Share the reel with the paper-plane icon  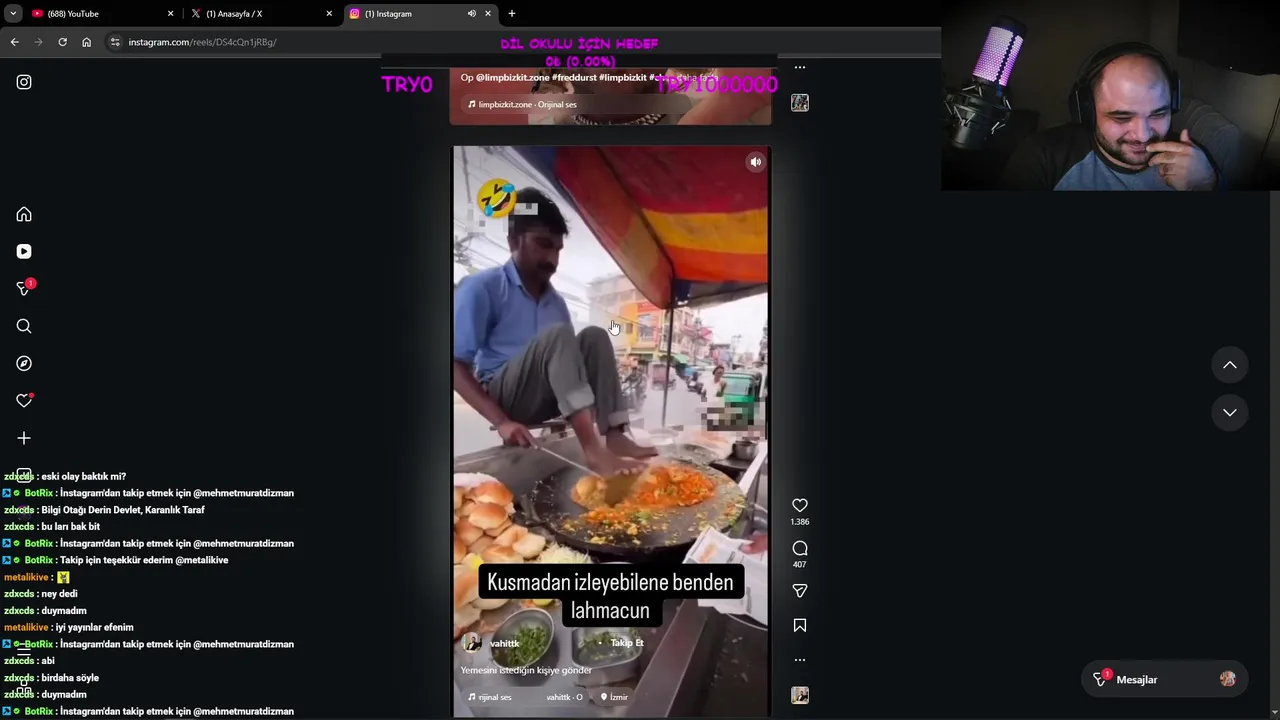point(800,591)
